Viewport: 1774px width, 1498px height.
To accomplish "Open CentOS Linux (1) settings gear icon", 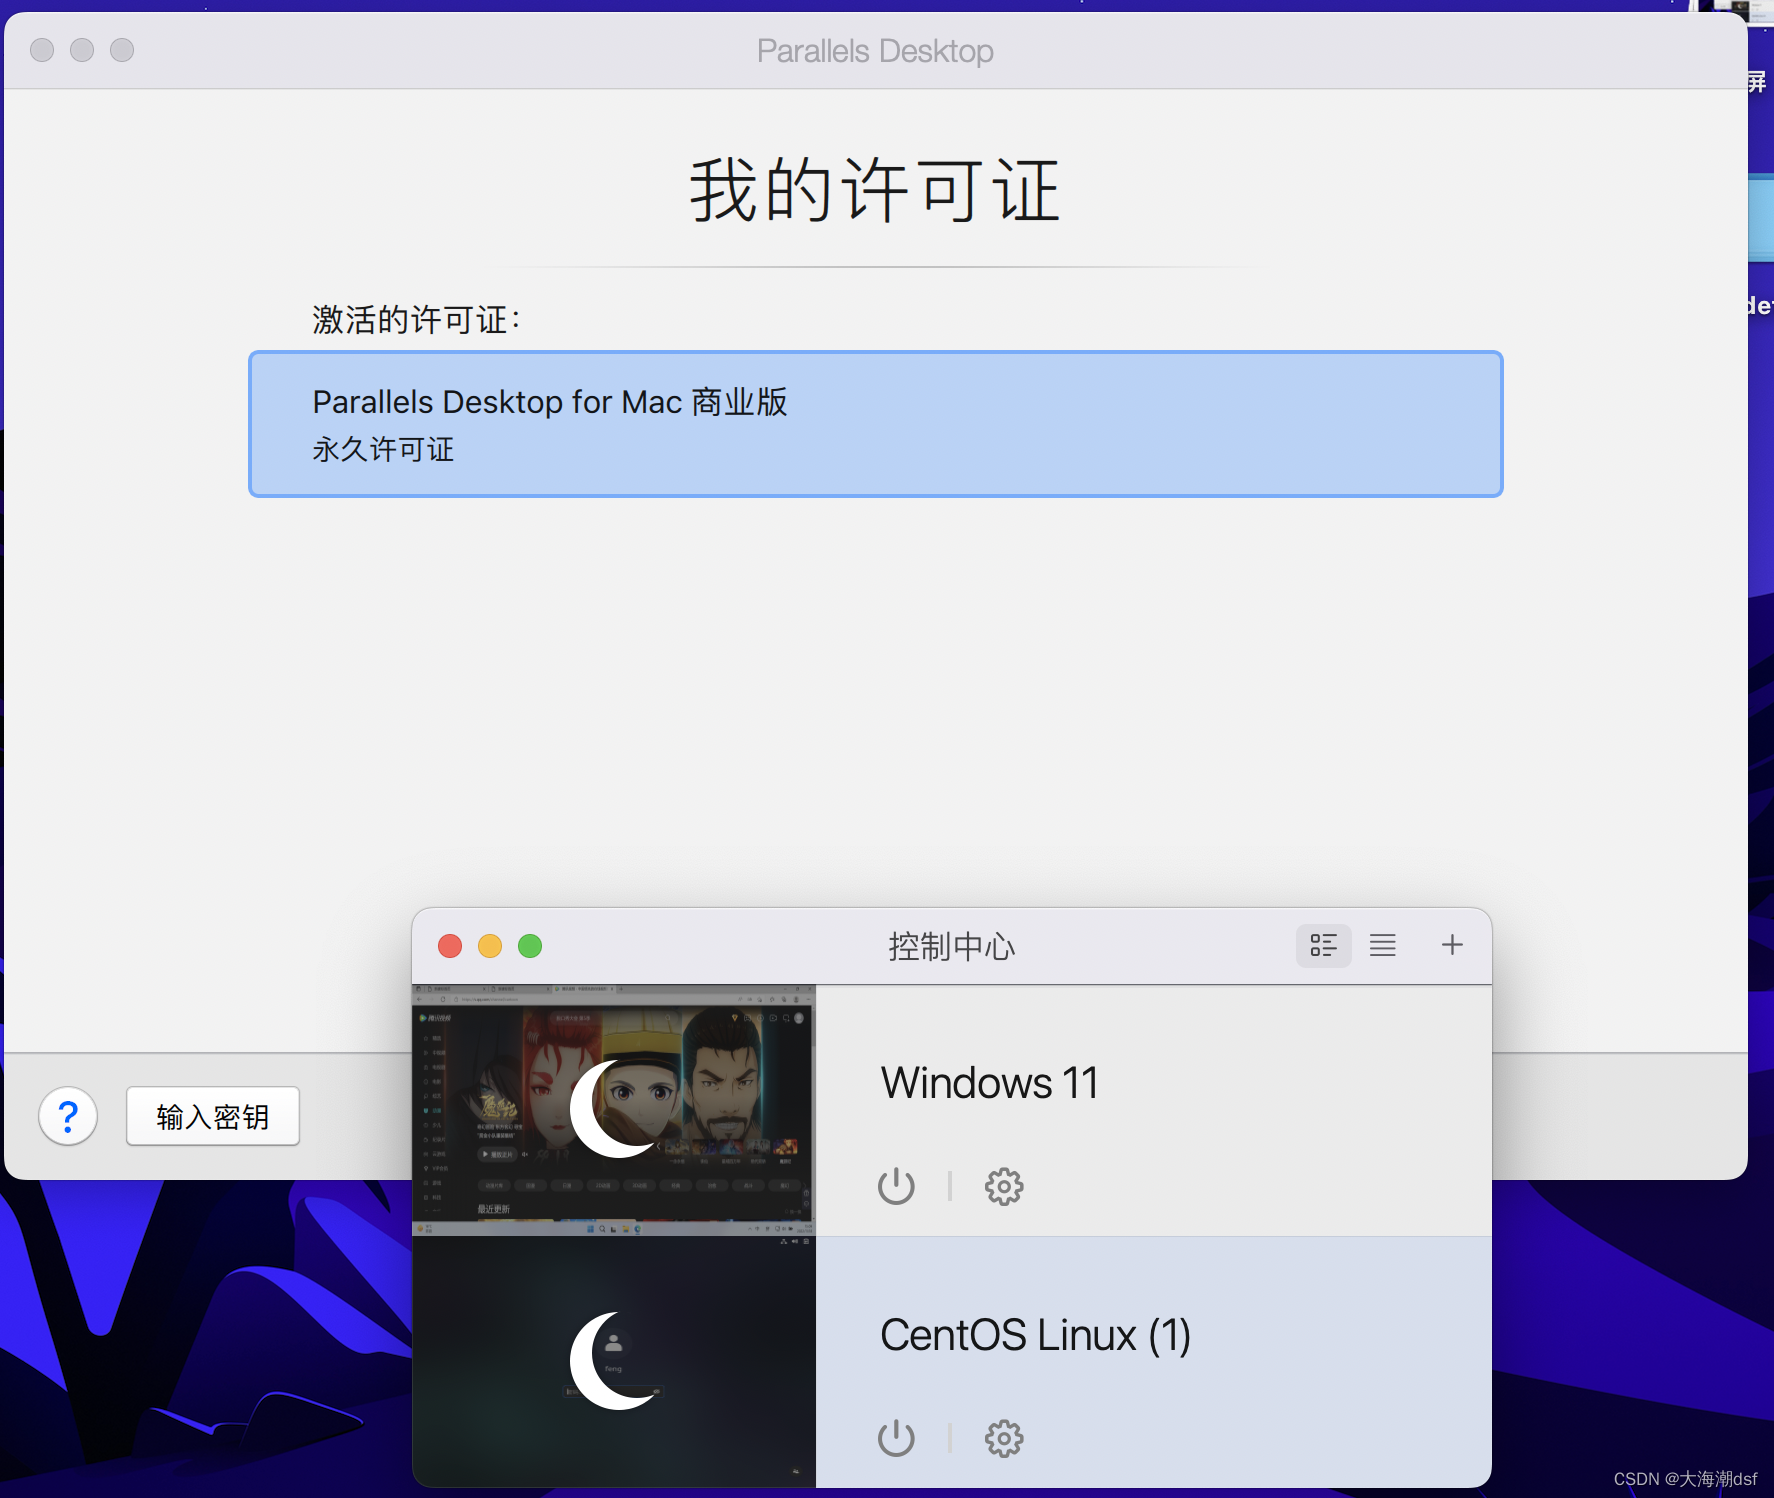I will (1003, 1438).
